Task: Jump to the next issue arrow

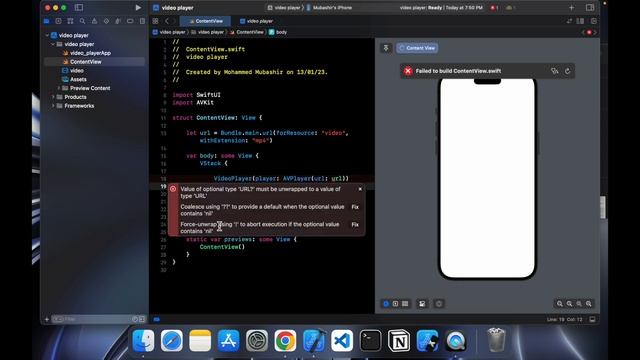Action: coord(595,32)
